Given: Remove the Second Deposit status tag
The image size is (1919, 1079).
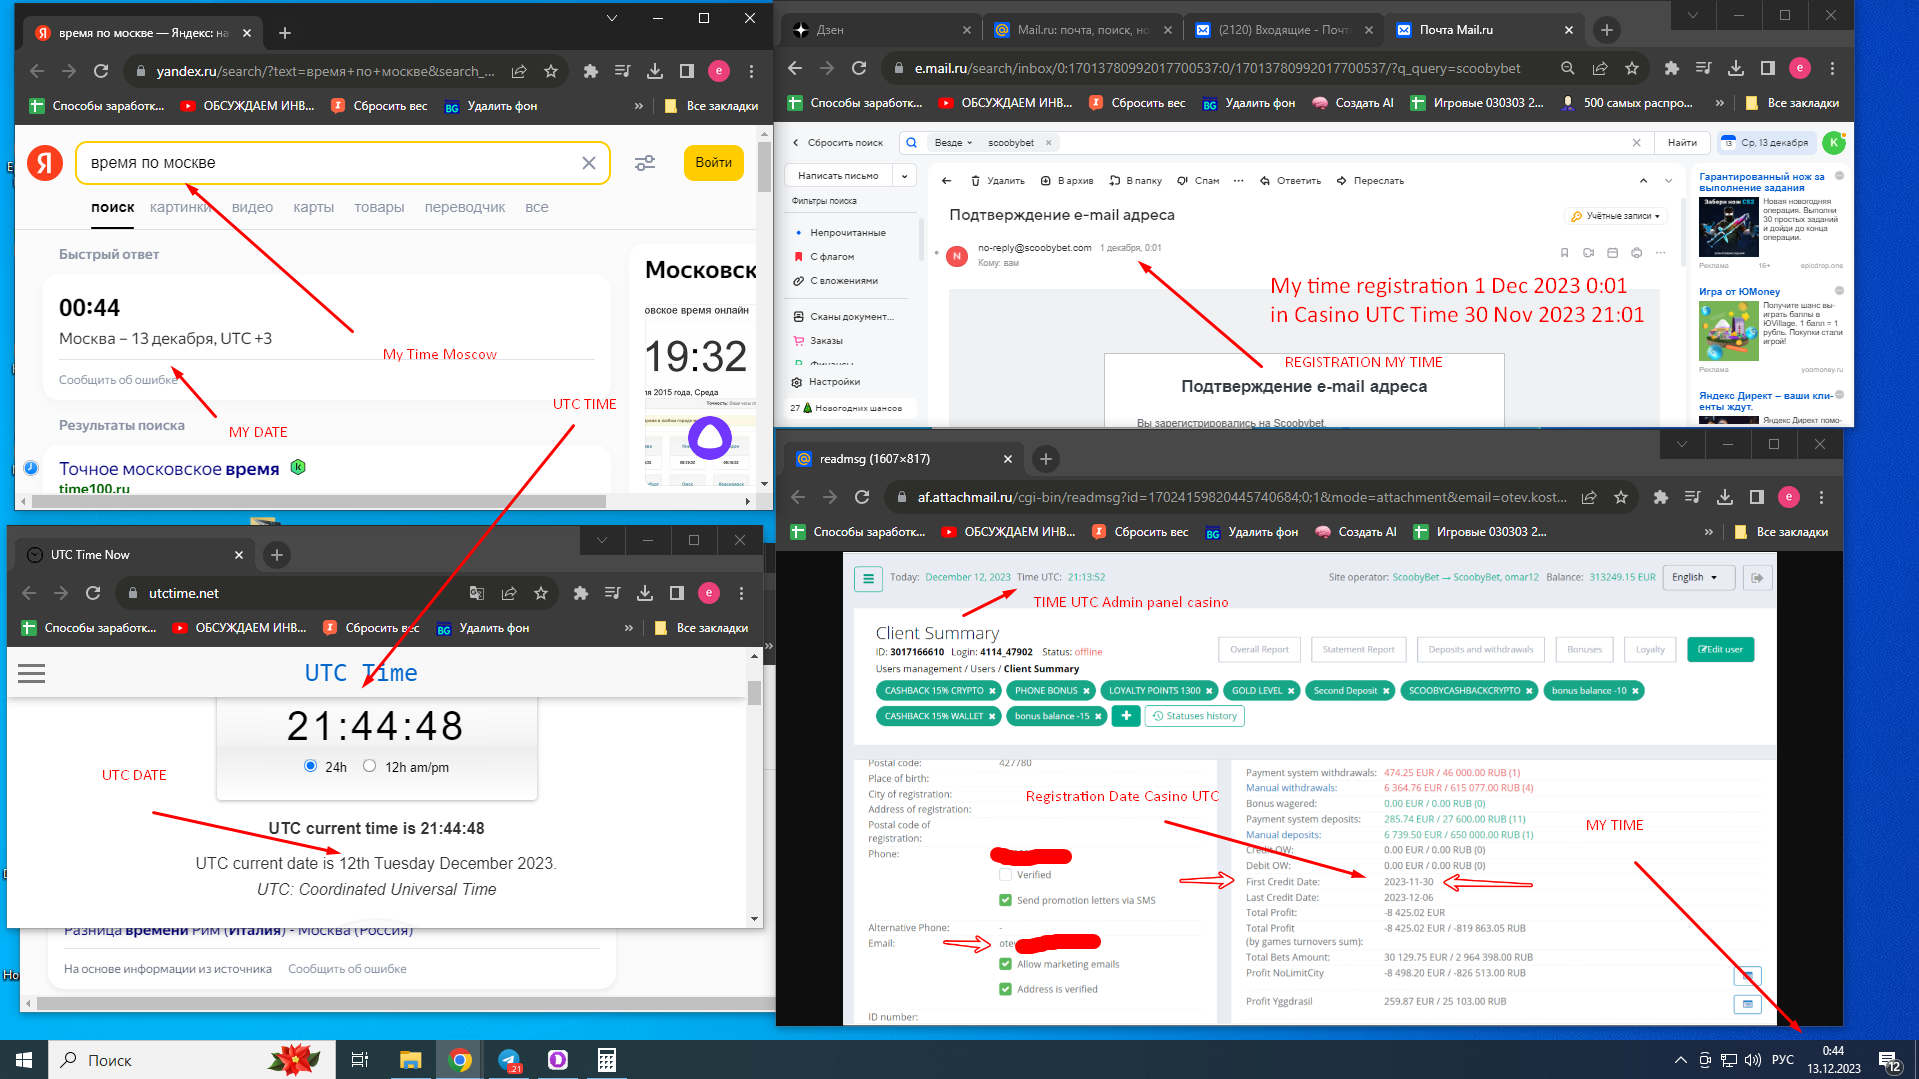Looking at the screenshot, I should pos(1386,691).
